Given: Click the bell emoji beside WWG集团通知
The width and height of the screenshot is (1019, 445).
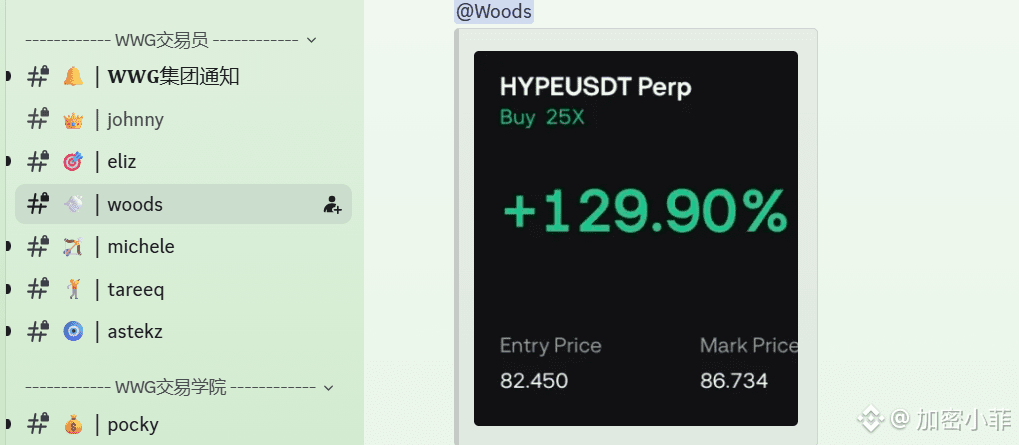Looking at the screenshot, I should click(x=73, y=77).
